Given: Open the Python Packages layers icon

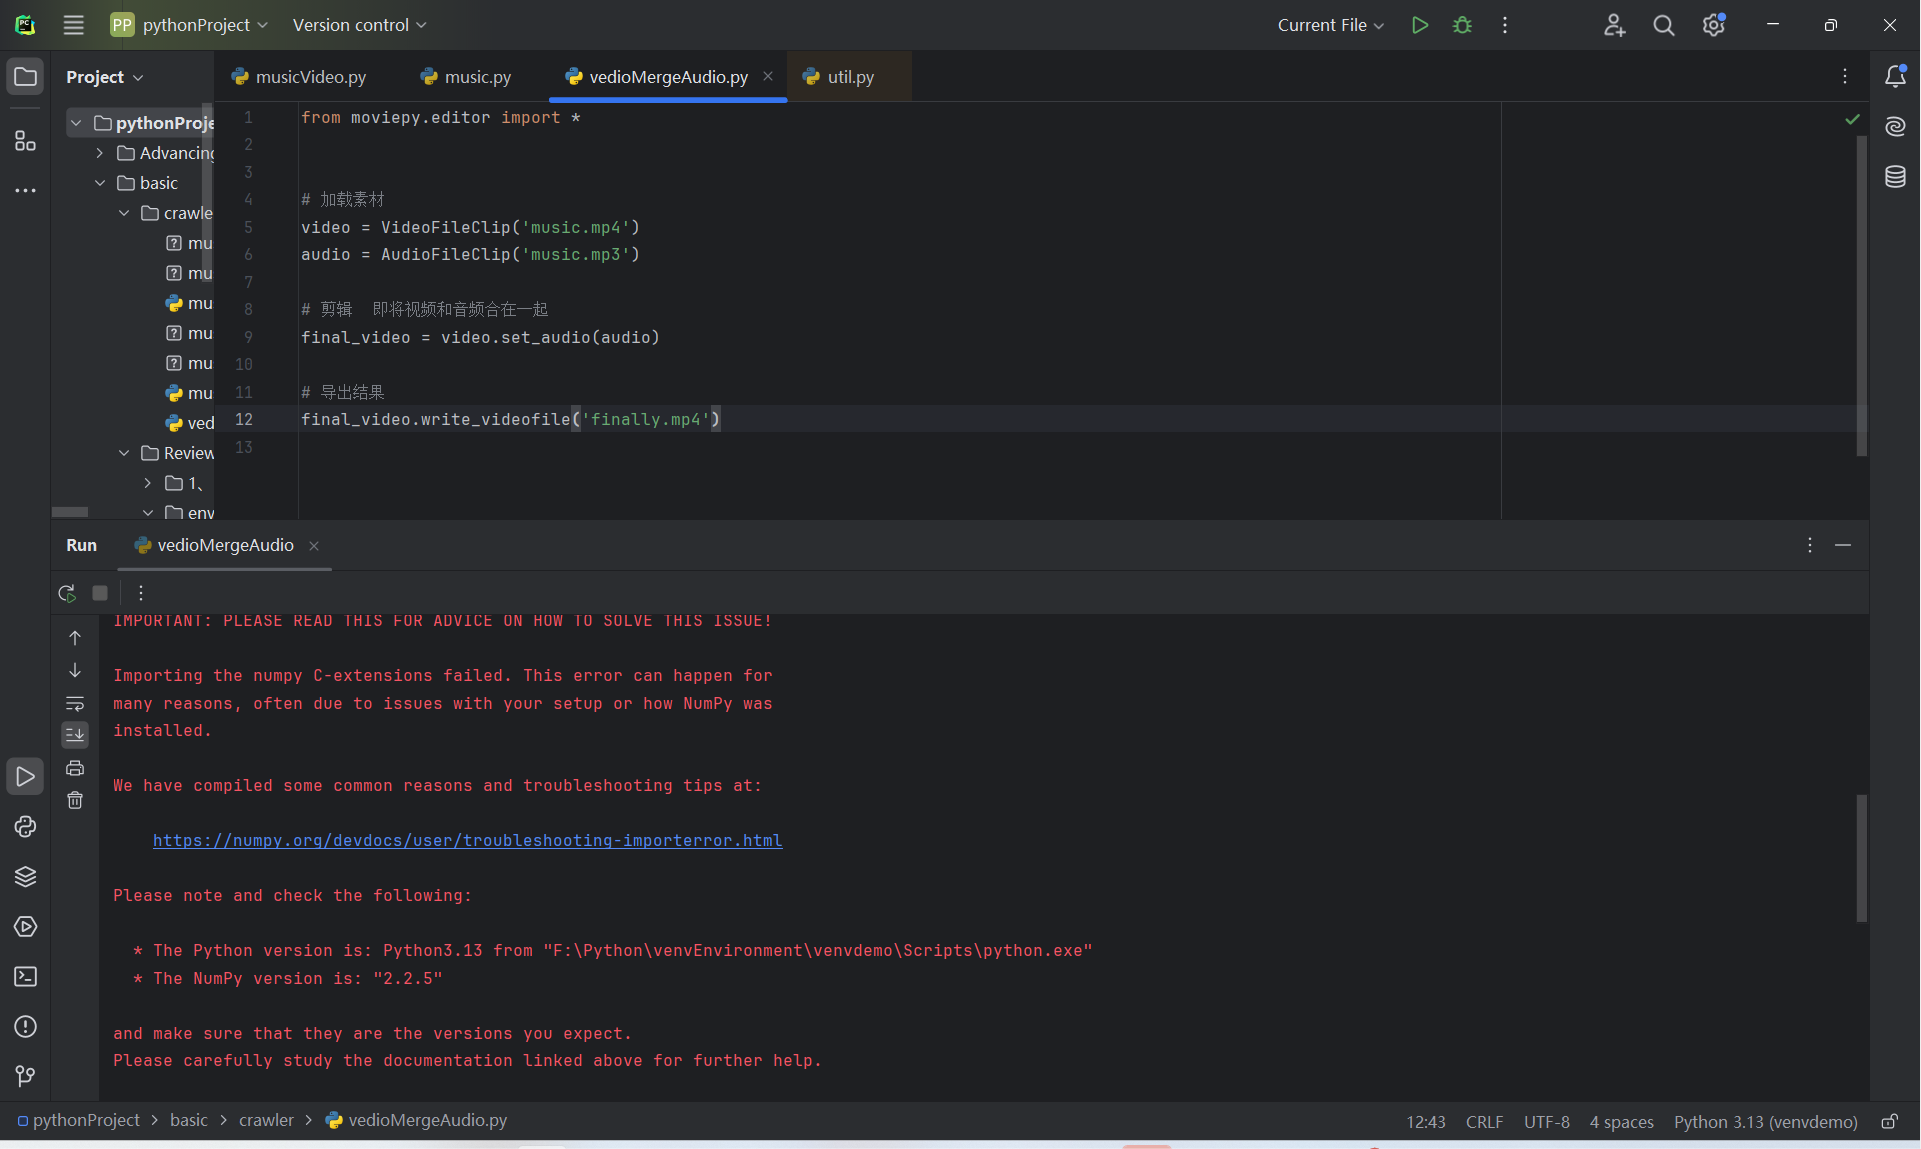Looking at the screenshot, I should point(25,877).
